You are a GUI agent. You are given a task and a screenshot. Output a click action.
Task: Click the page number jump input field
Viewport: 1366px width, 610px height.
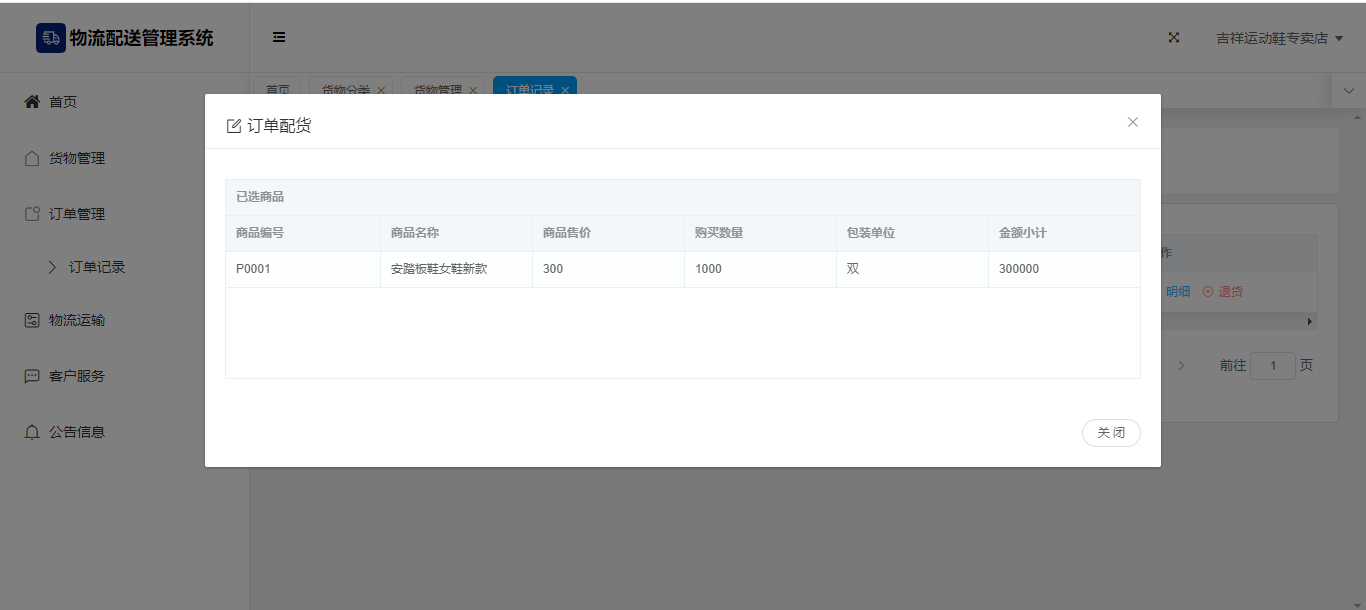(1272, 366)
